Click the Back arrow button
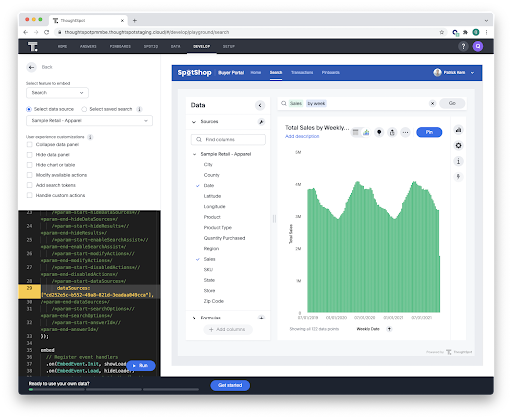 pyautogui.click(x=31, y=67)
